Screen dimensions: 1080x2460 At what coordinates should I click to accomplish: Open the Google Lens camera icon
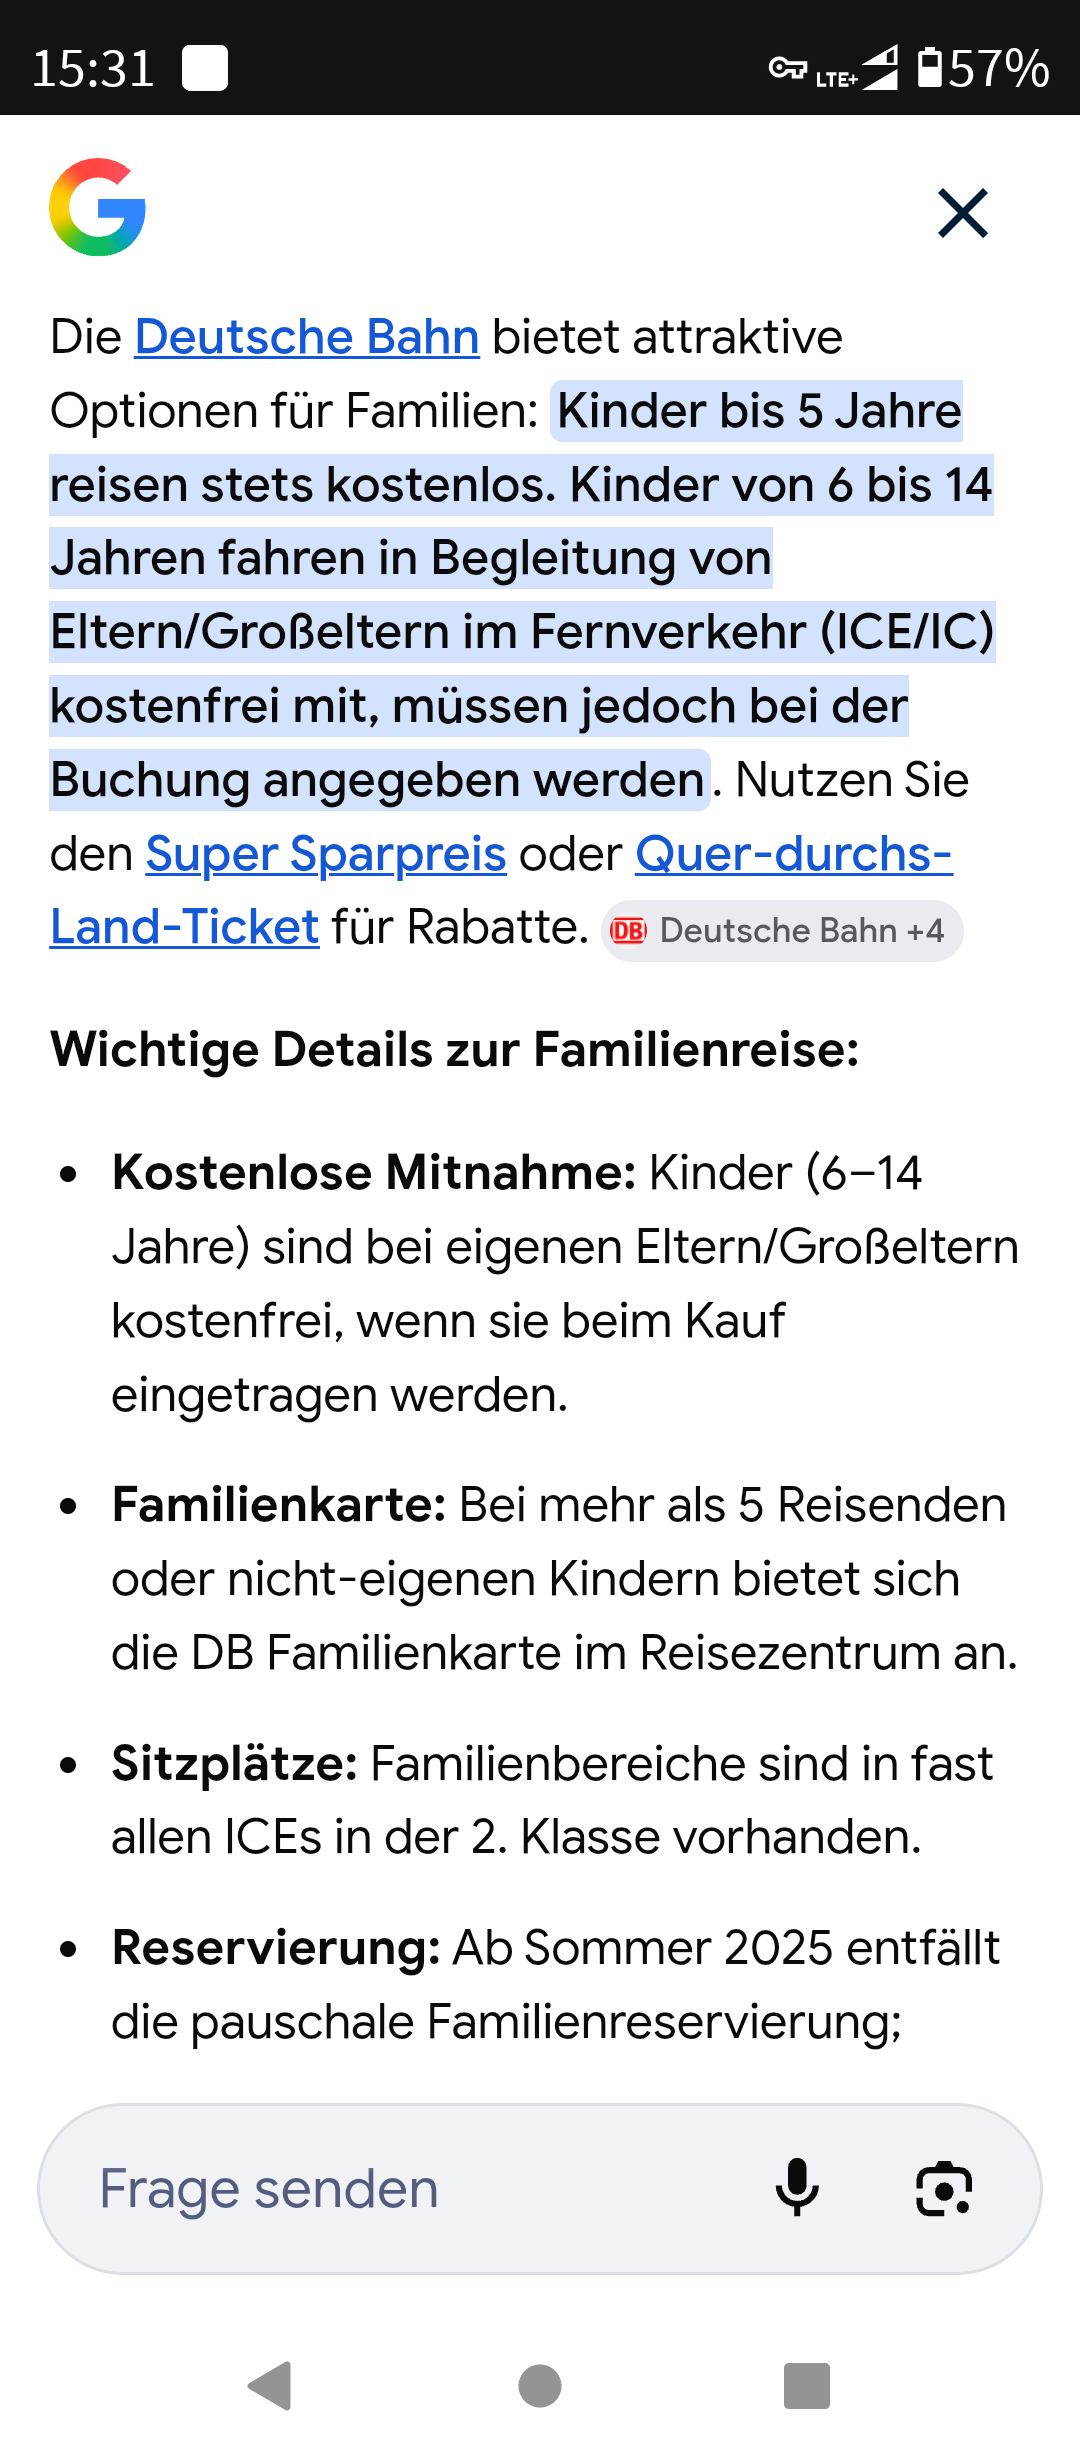[x=943, y=2188]
